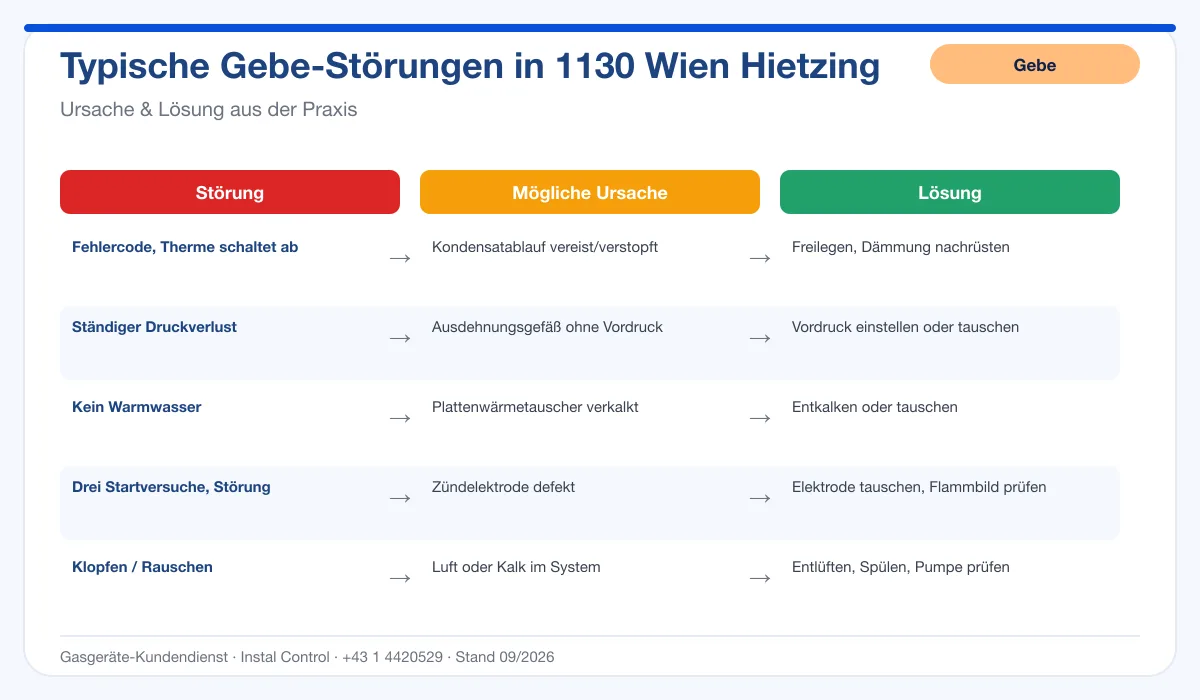The height and width of the screenshot is (700, 1200).
Task: Click arrow after 'Zündelektrode defekt'
Action: 760,498
